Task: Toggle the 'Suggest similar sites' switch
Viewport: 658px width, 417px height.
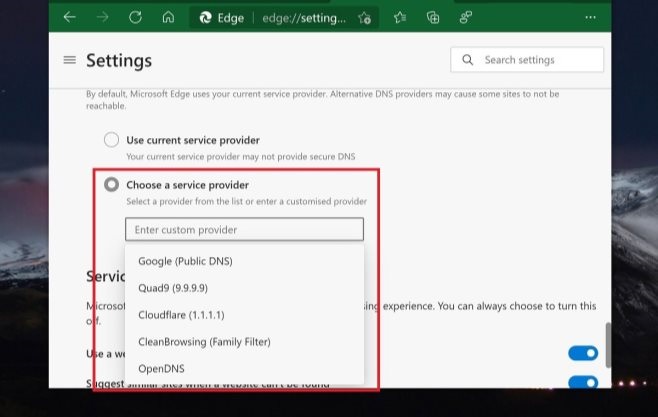Action: tap(583, 382)
